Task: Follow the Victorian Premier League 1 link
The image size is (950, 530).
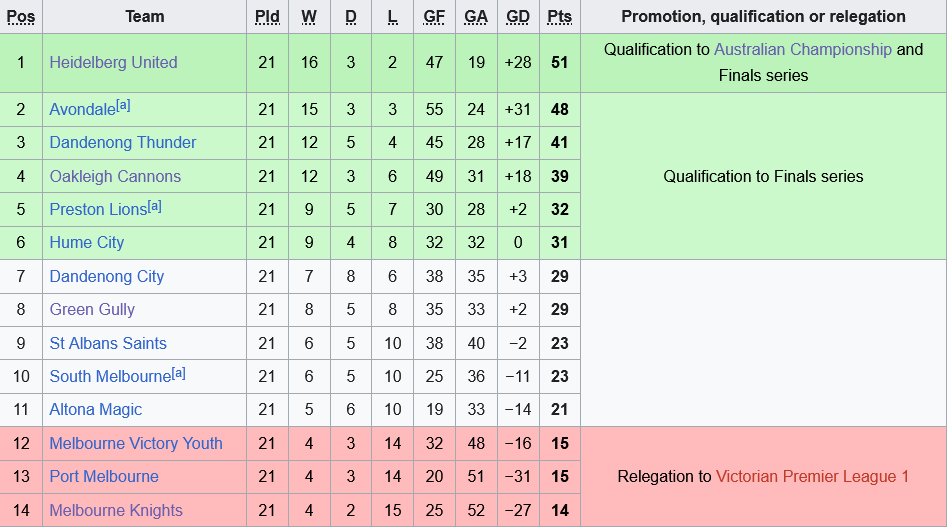Action: (812, 476)
